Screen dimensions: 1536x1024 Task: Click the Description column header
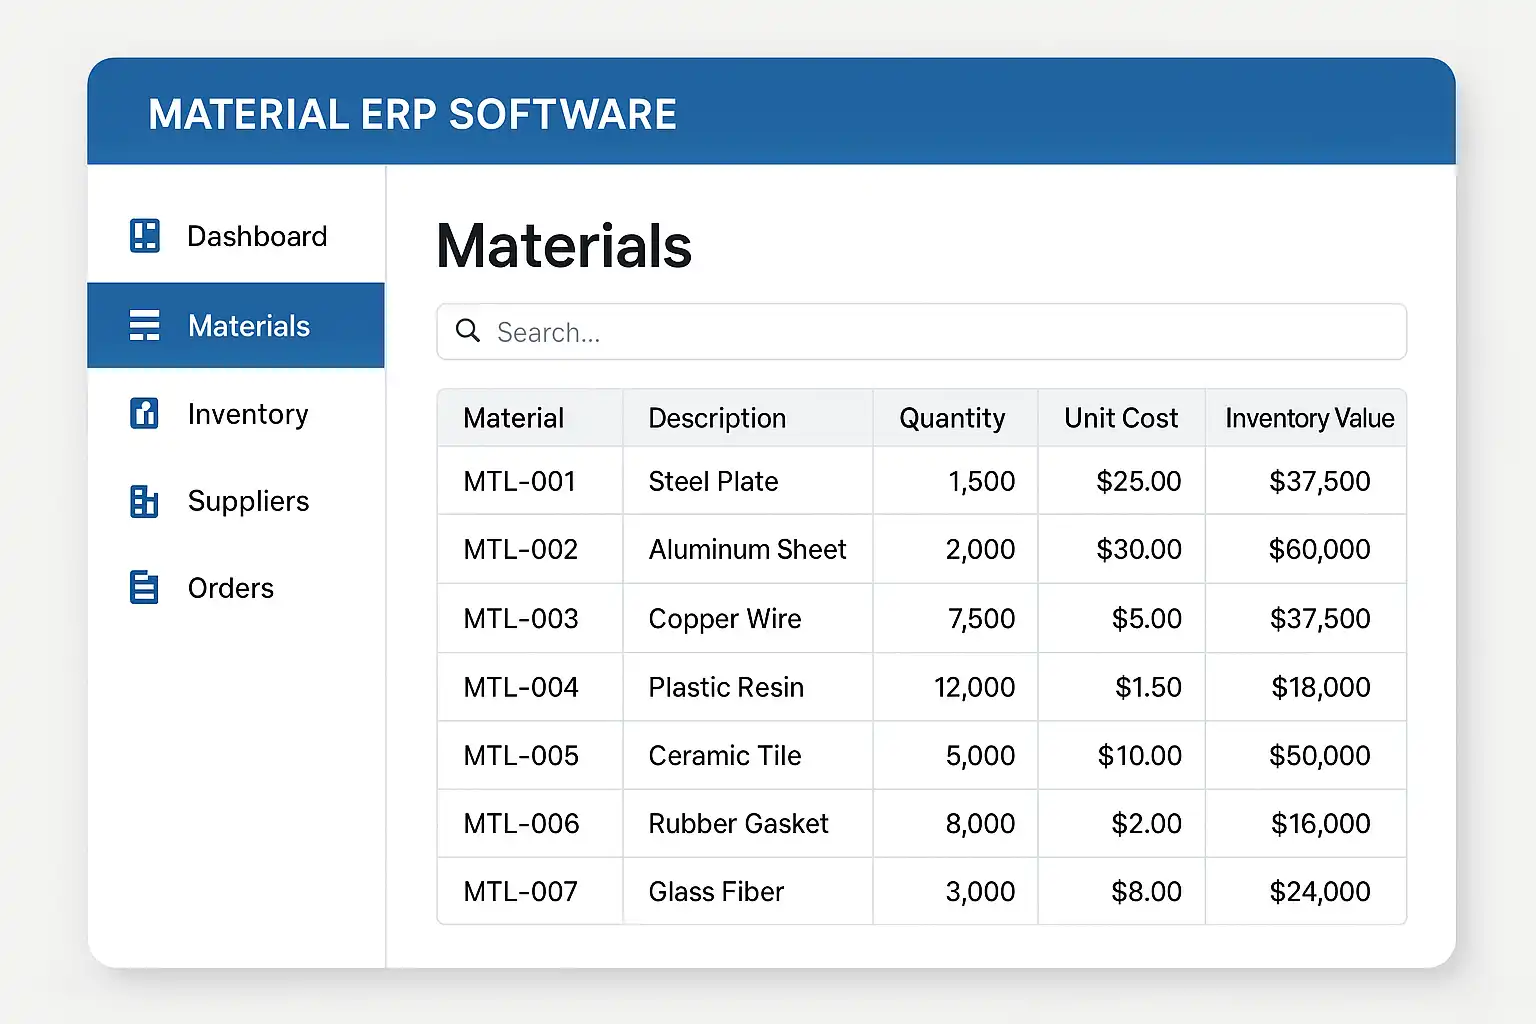coord(717,418)
